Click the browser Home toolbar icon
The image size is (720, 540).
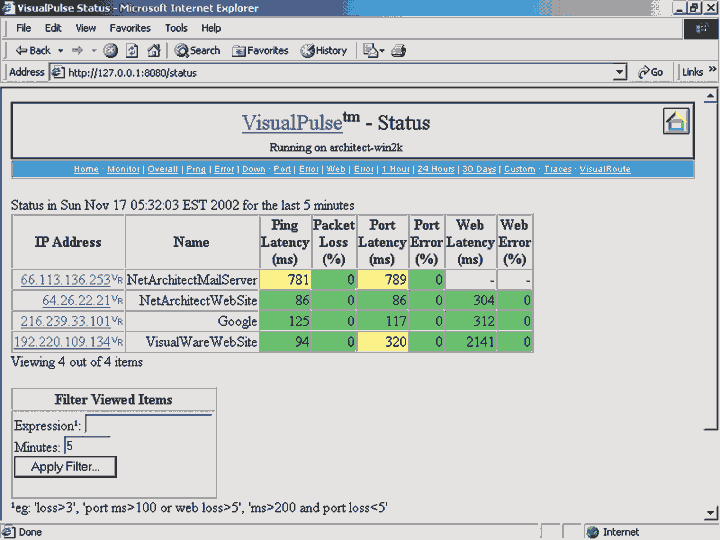point(154,50)
